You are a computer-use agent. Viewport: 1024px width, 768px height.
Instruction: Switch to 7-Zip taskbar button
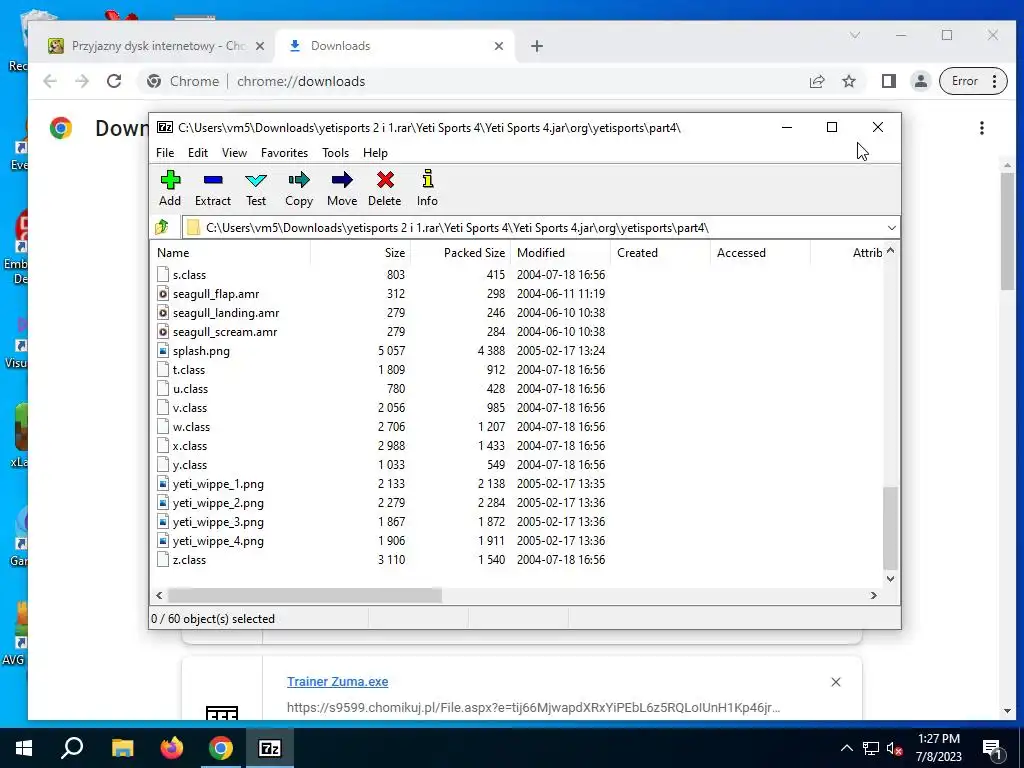pos(270,748)
